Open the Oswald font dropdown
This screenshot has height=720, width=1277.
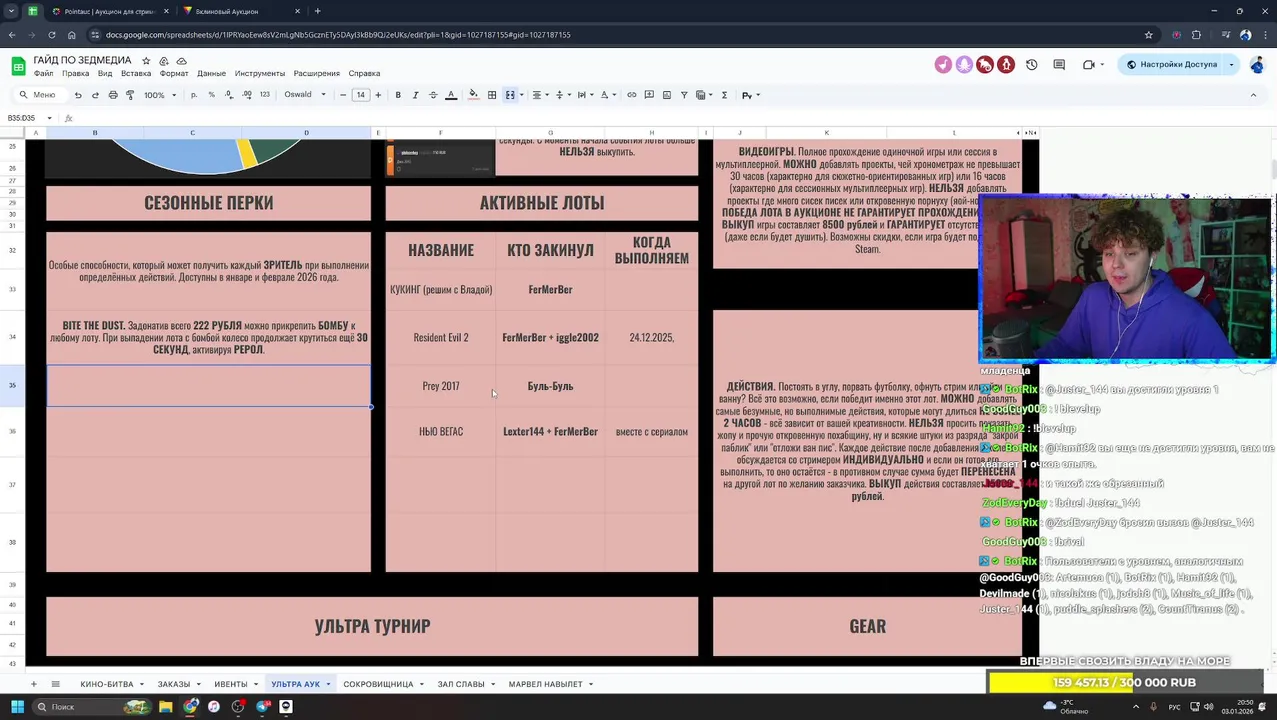[305, 95]
